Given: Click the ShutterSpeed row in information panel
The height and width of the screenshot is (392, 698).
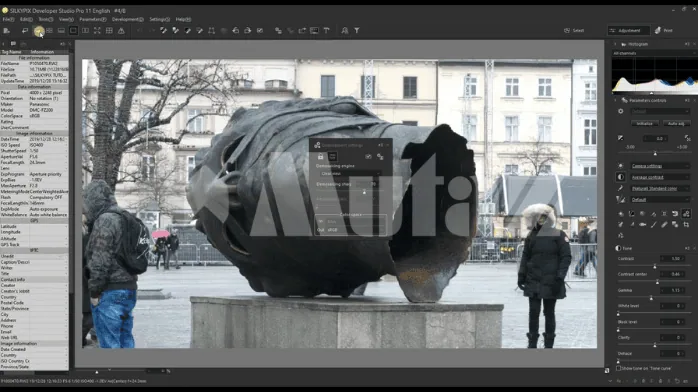Looking at the screenshot, I should 34,151.
